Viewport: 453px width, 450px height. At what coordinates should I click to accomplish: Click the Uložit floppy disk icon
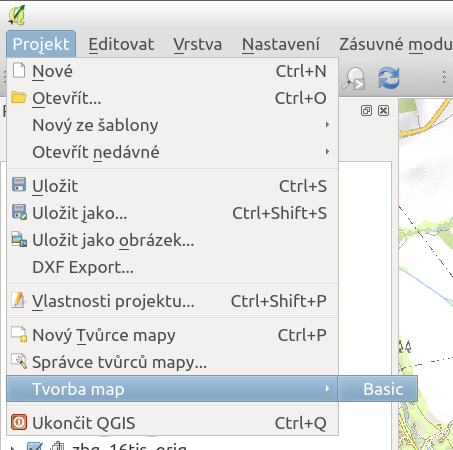coord(19,185)
